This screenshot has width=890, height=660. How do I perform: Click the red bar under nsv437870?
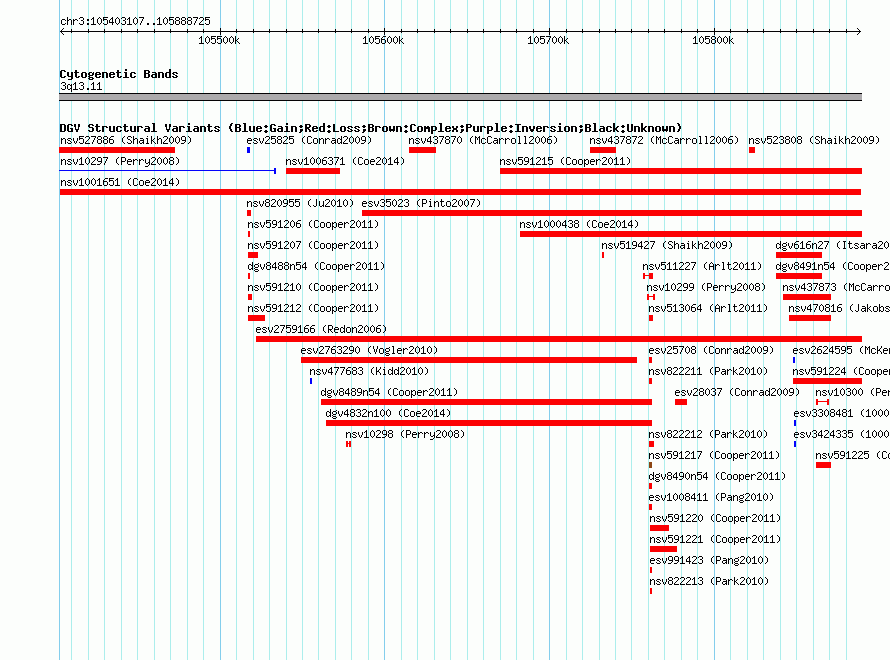click(x=422, y=150)
